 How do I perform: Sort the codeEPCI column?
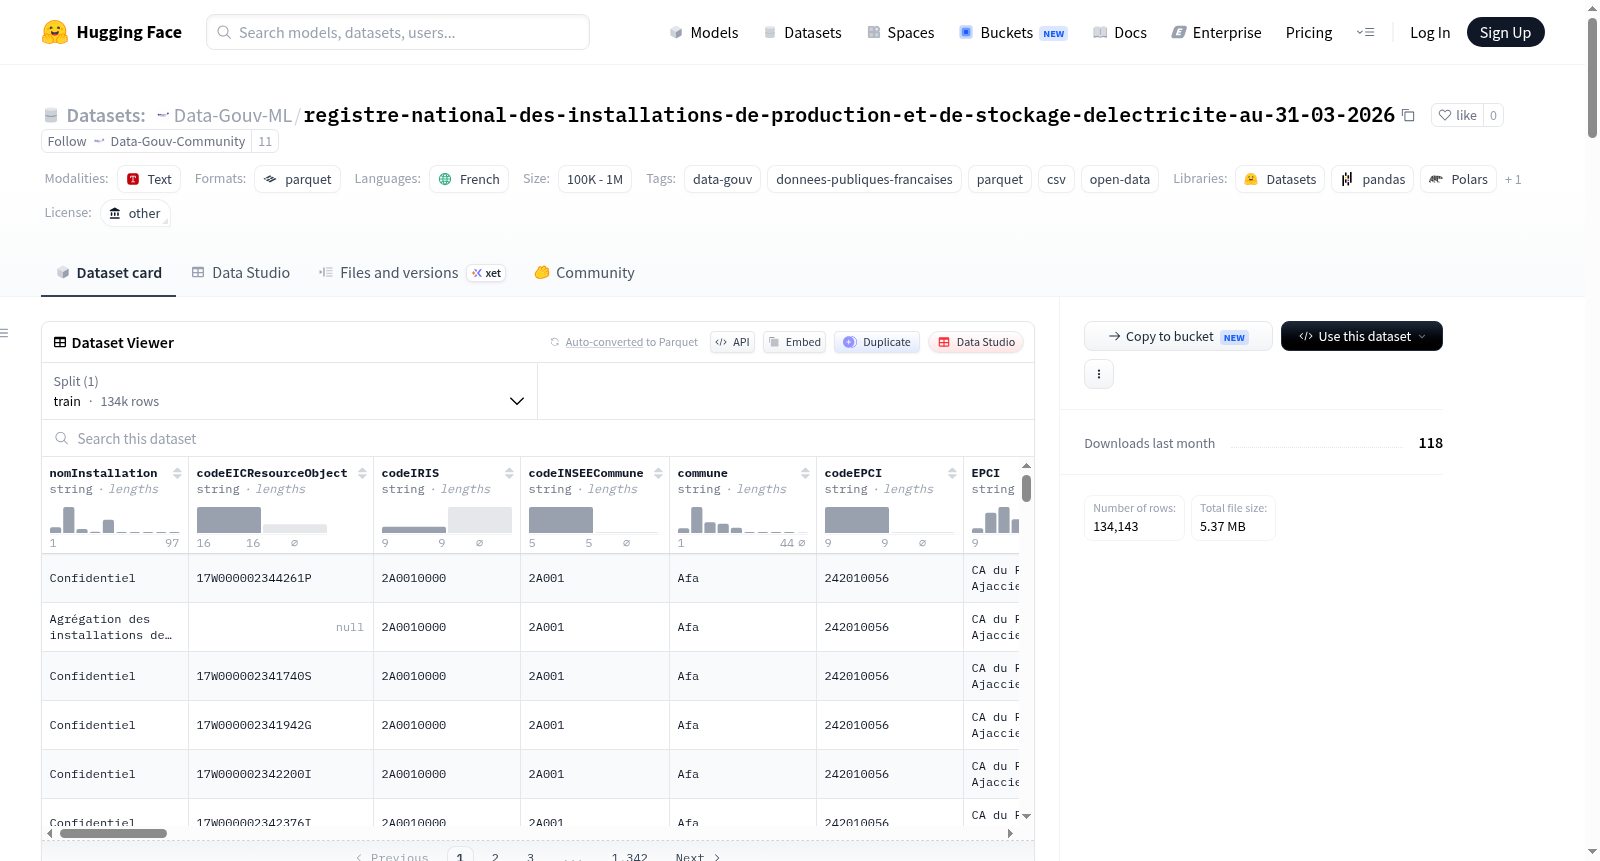pyautogui.click(x=952, y=473)
